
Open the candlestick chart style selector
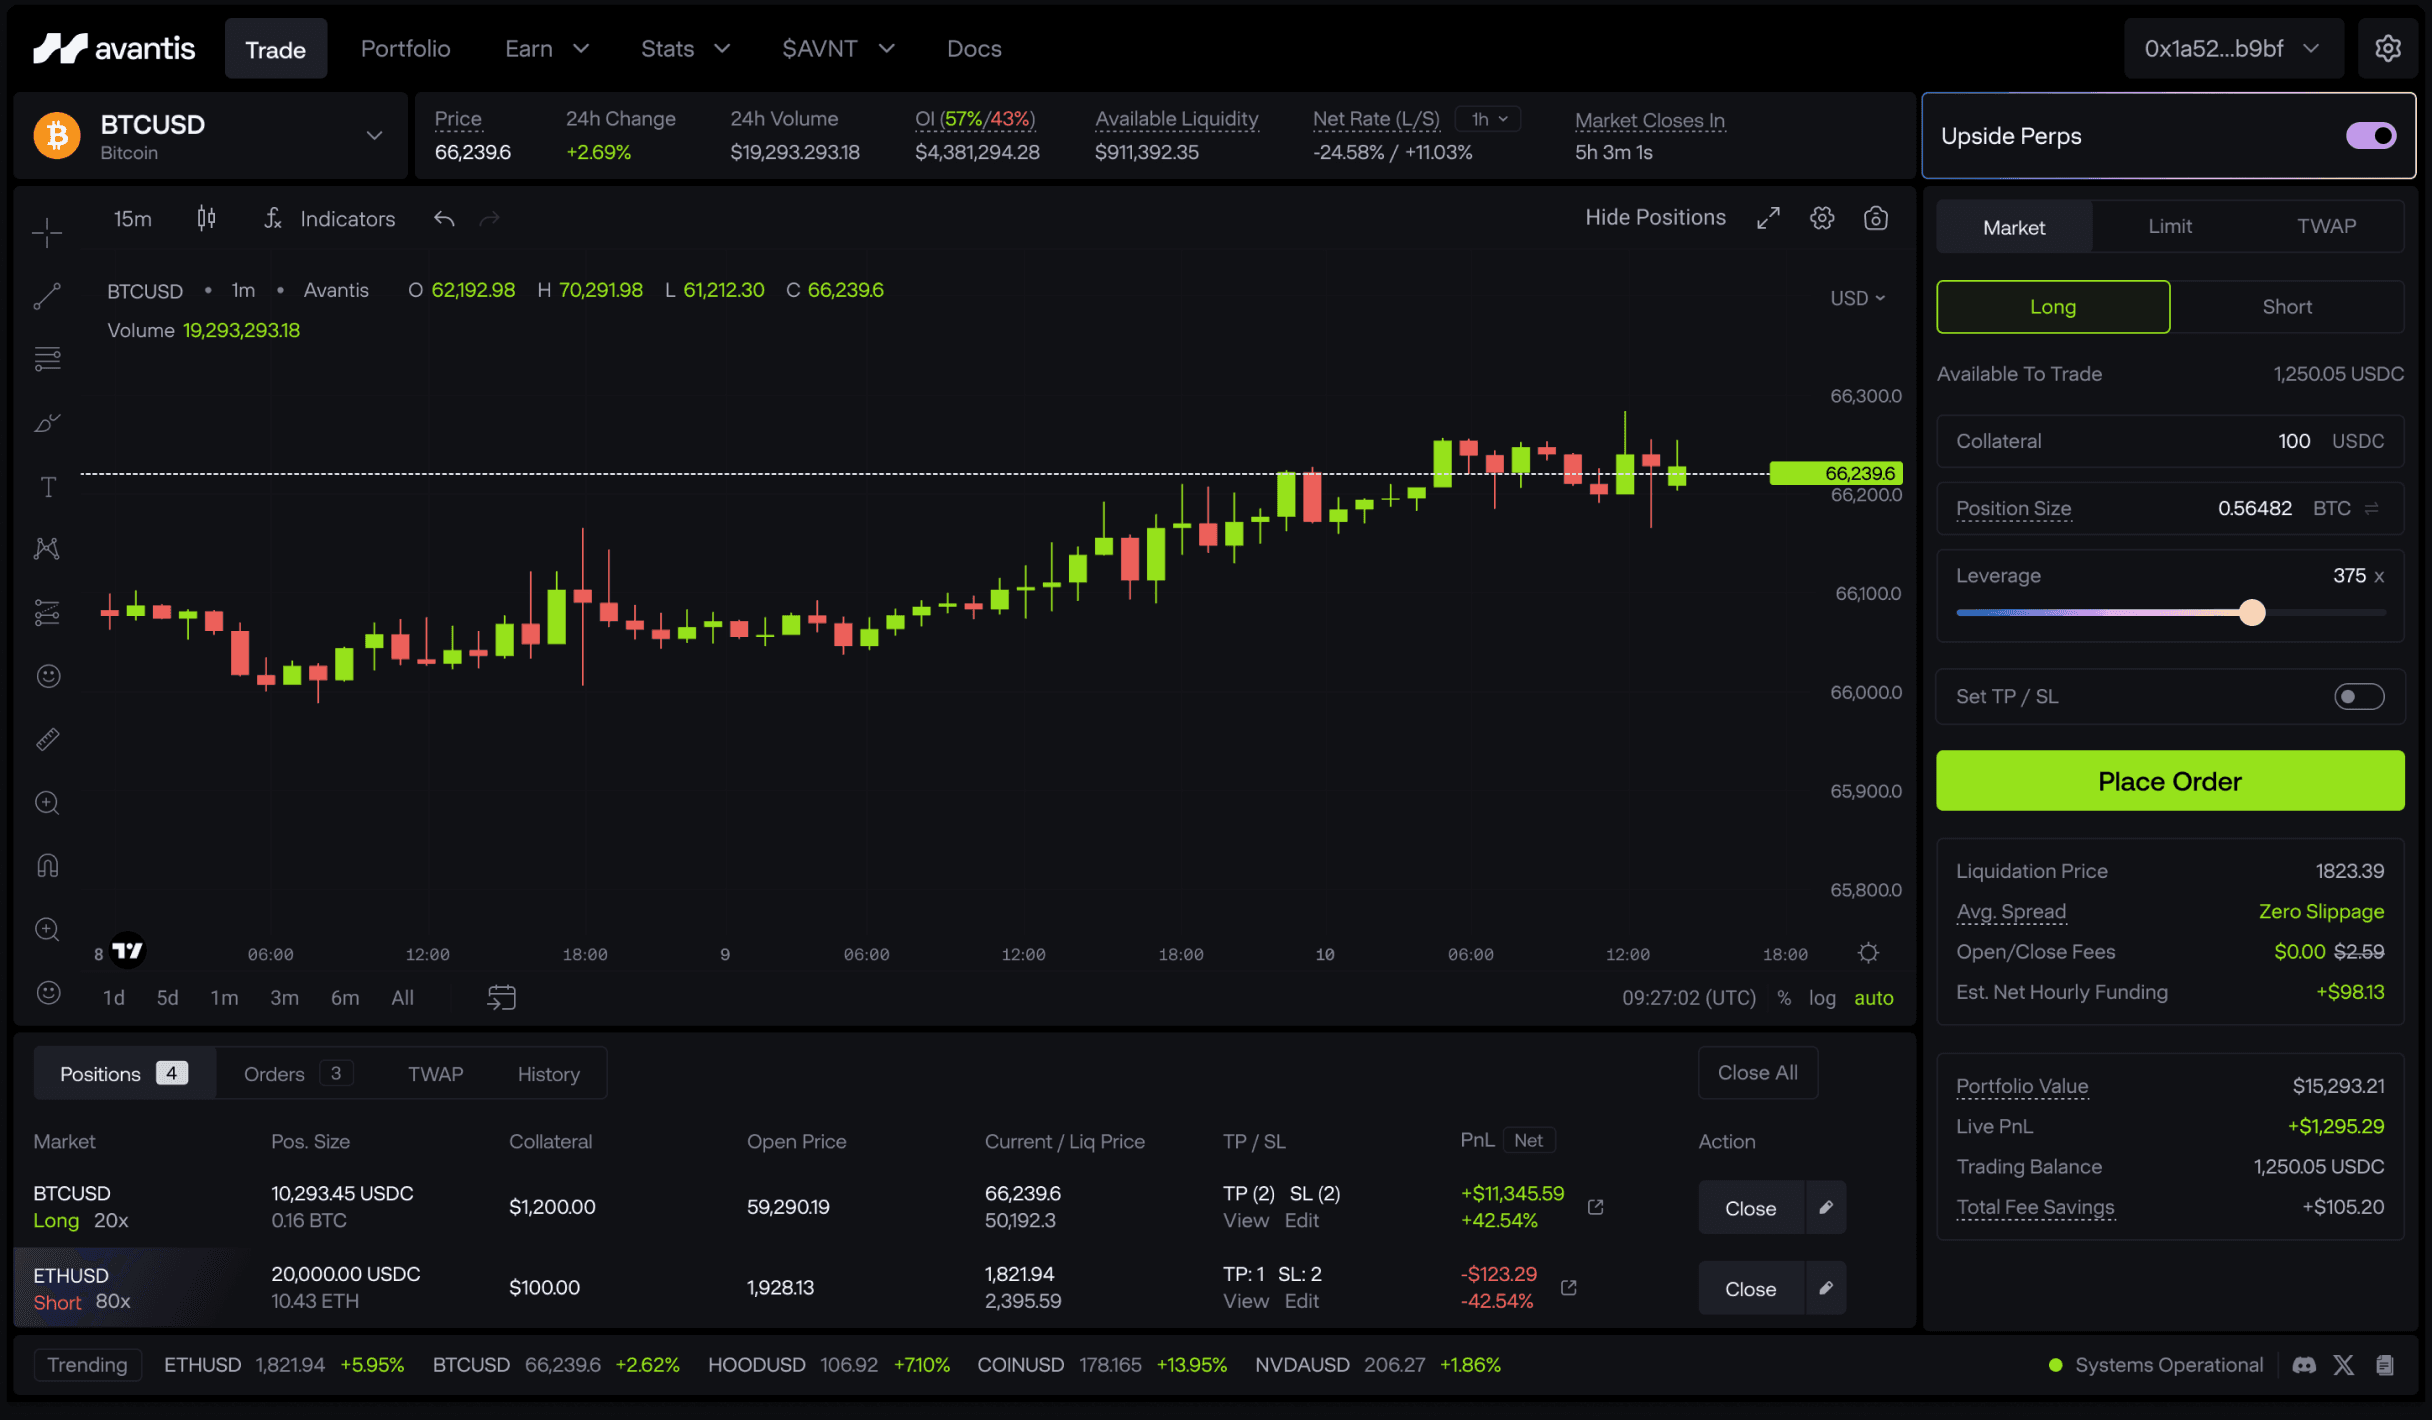(206, 218)
